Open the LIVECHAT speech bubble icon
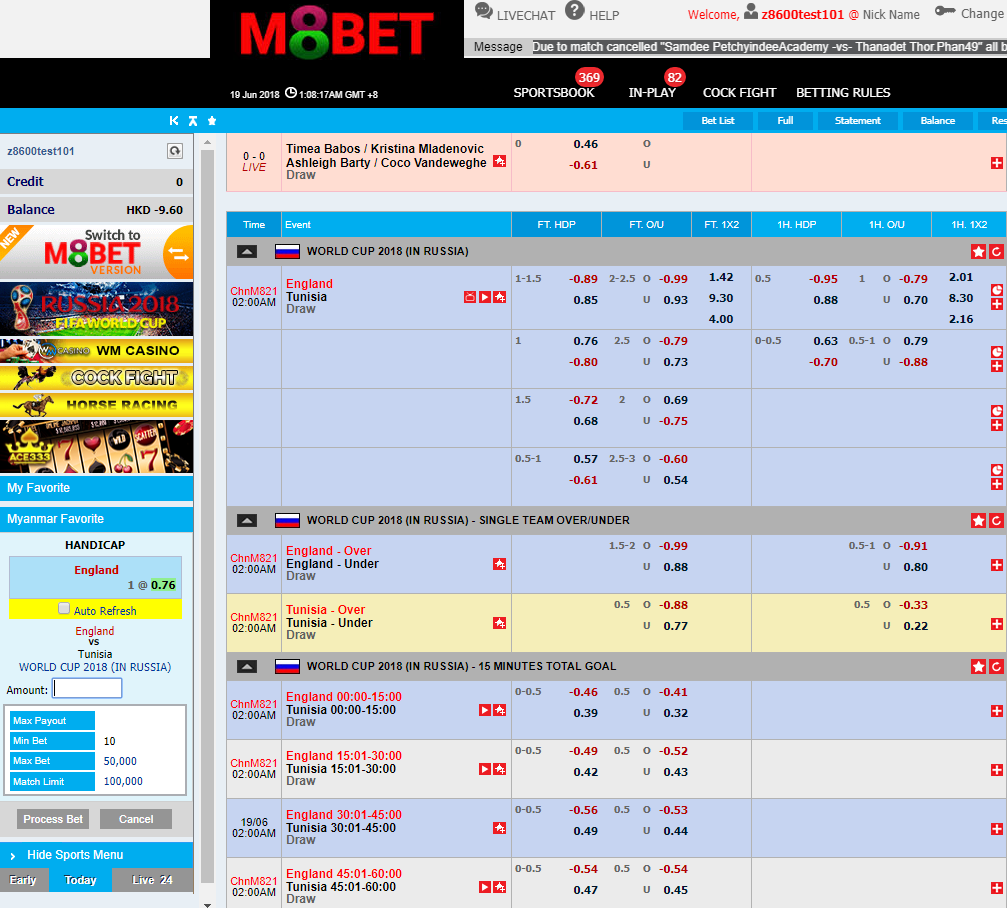This screenshot has height=908, width=1007. [484, 11]
